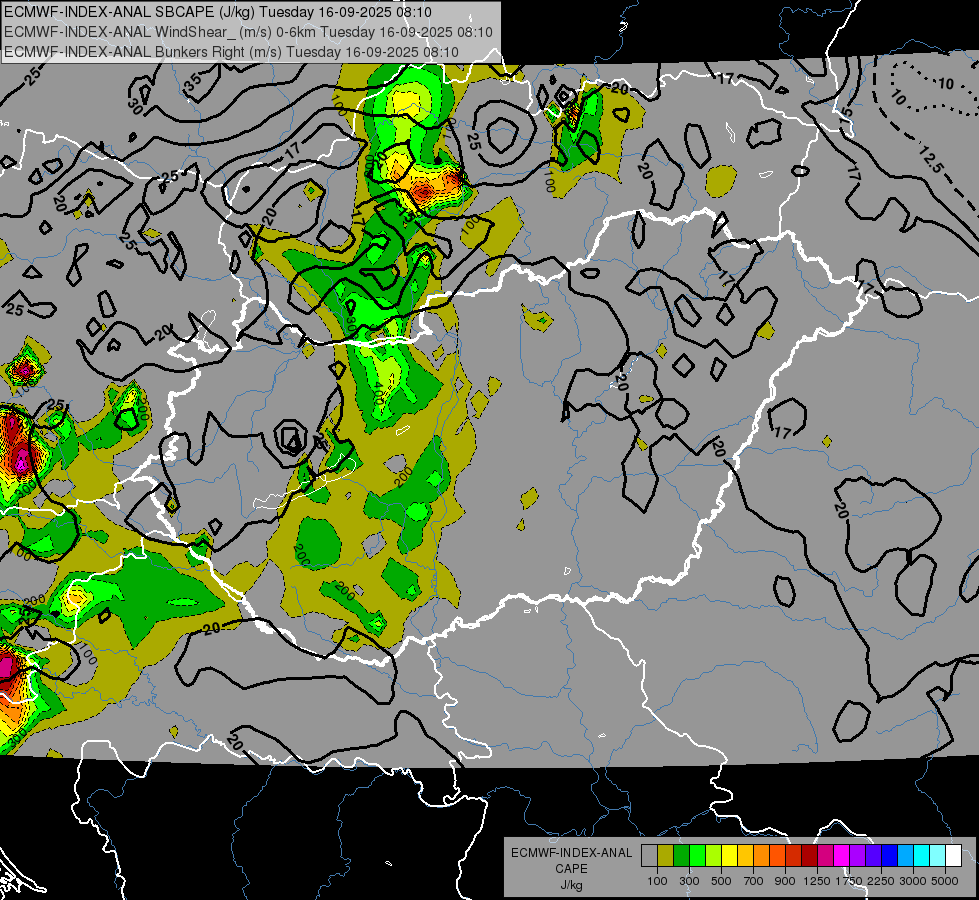979x900 pixels.
Task: Pick the pure blue swatch after 2250
Action: pos(890,856)
